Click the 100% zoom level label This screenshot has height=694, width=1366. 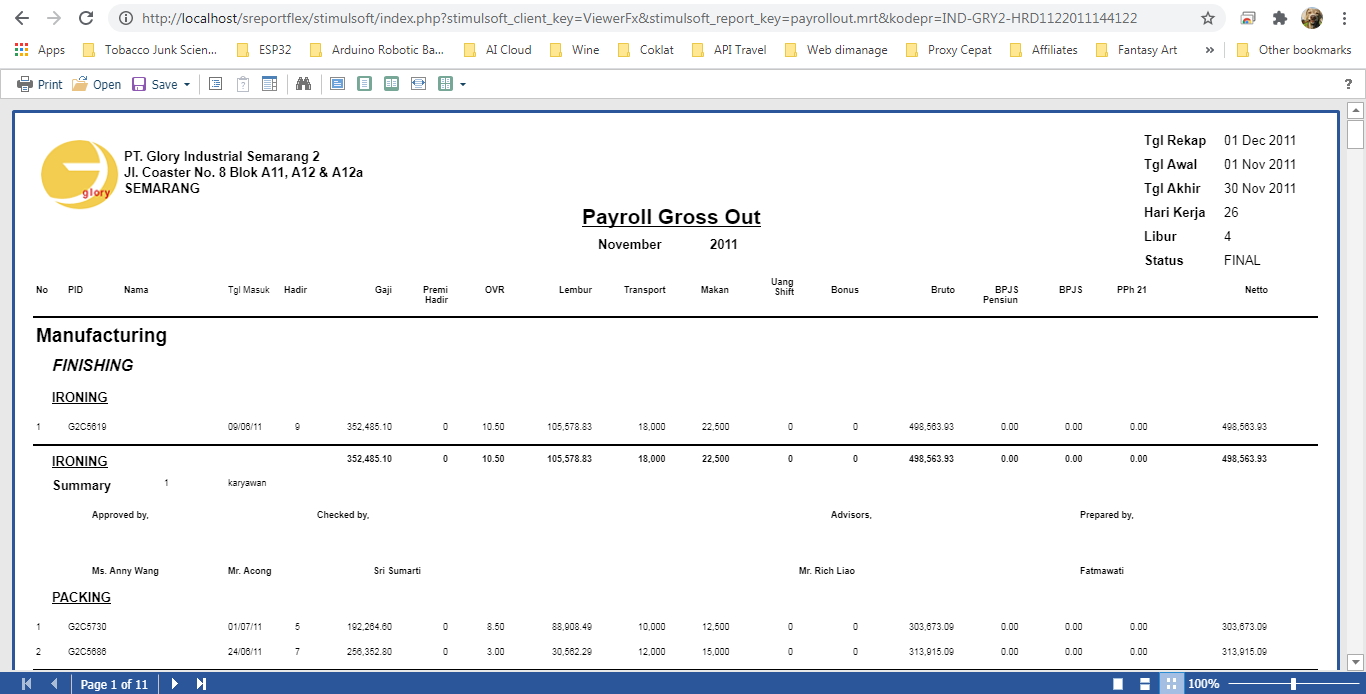point(1203,684)
